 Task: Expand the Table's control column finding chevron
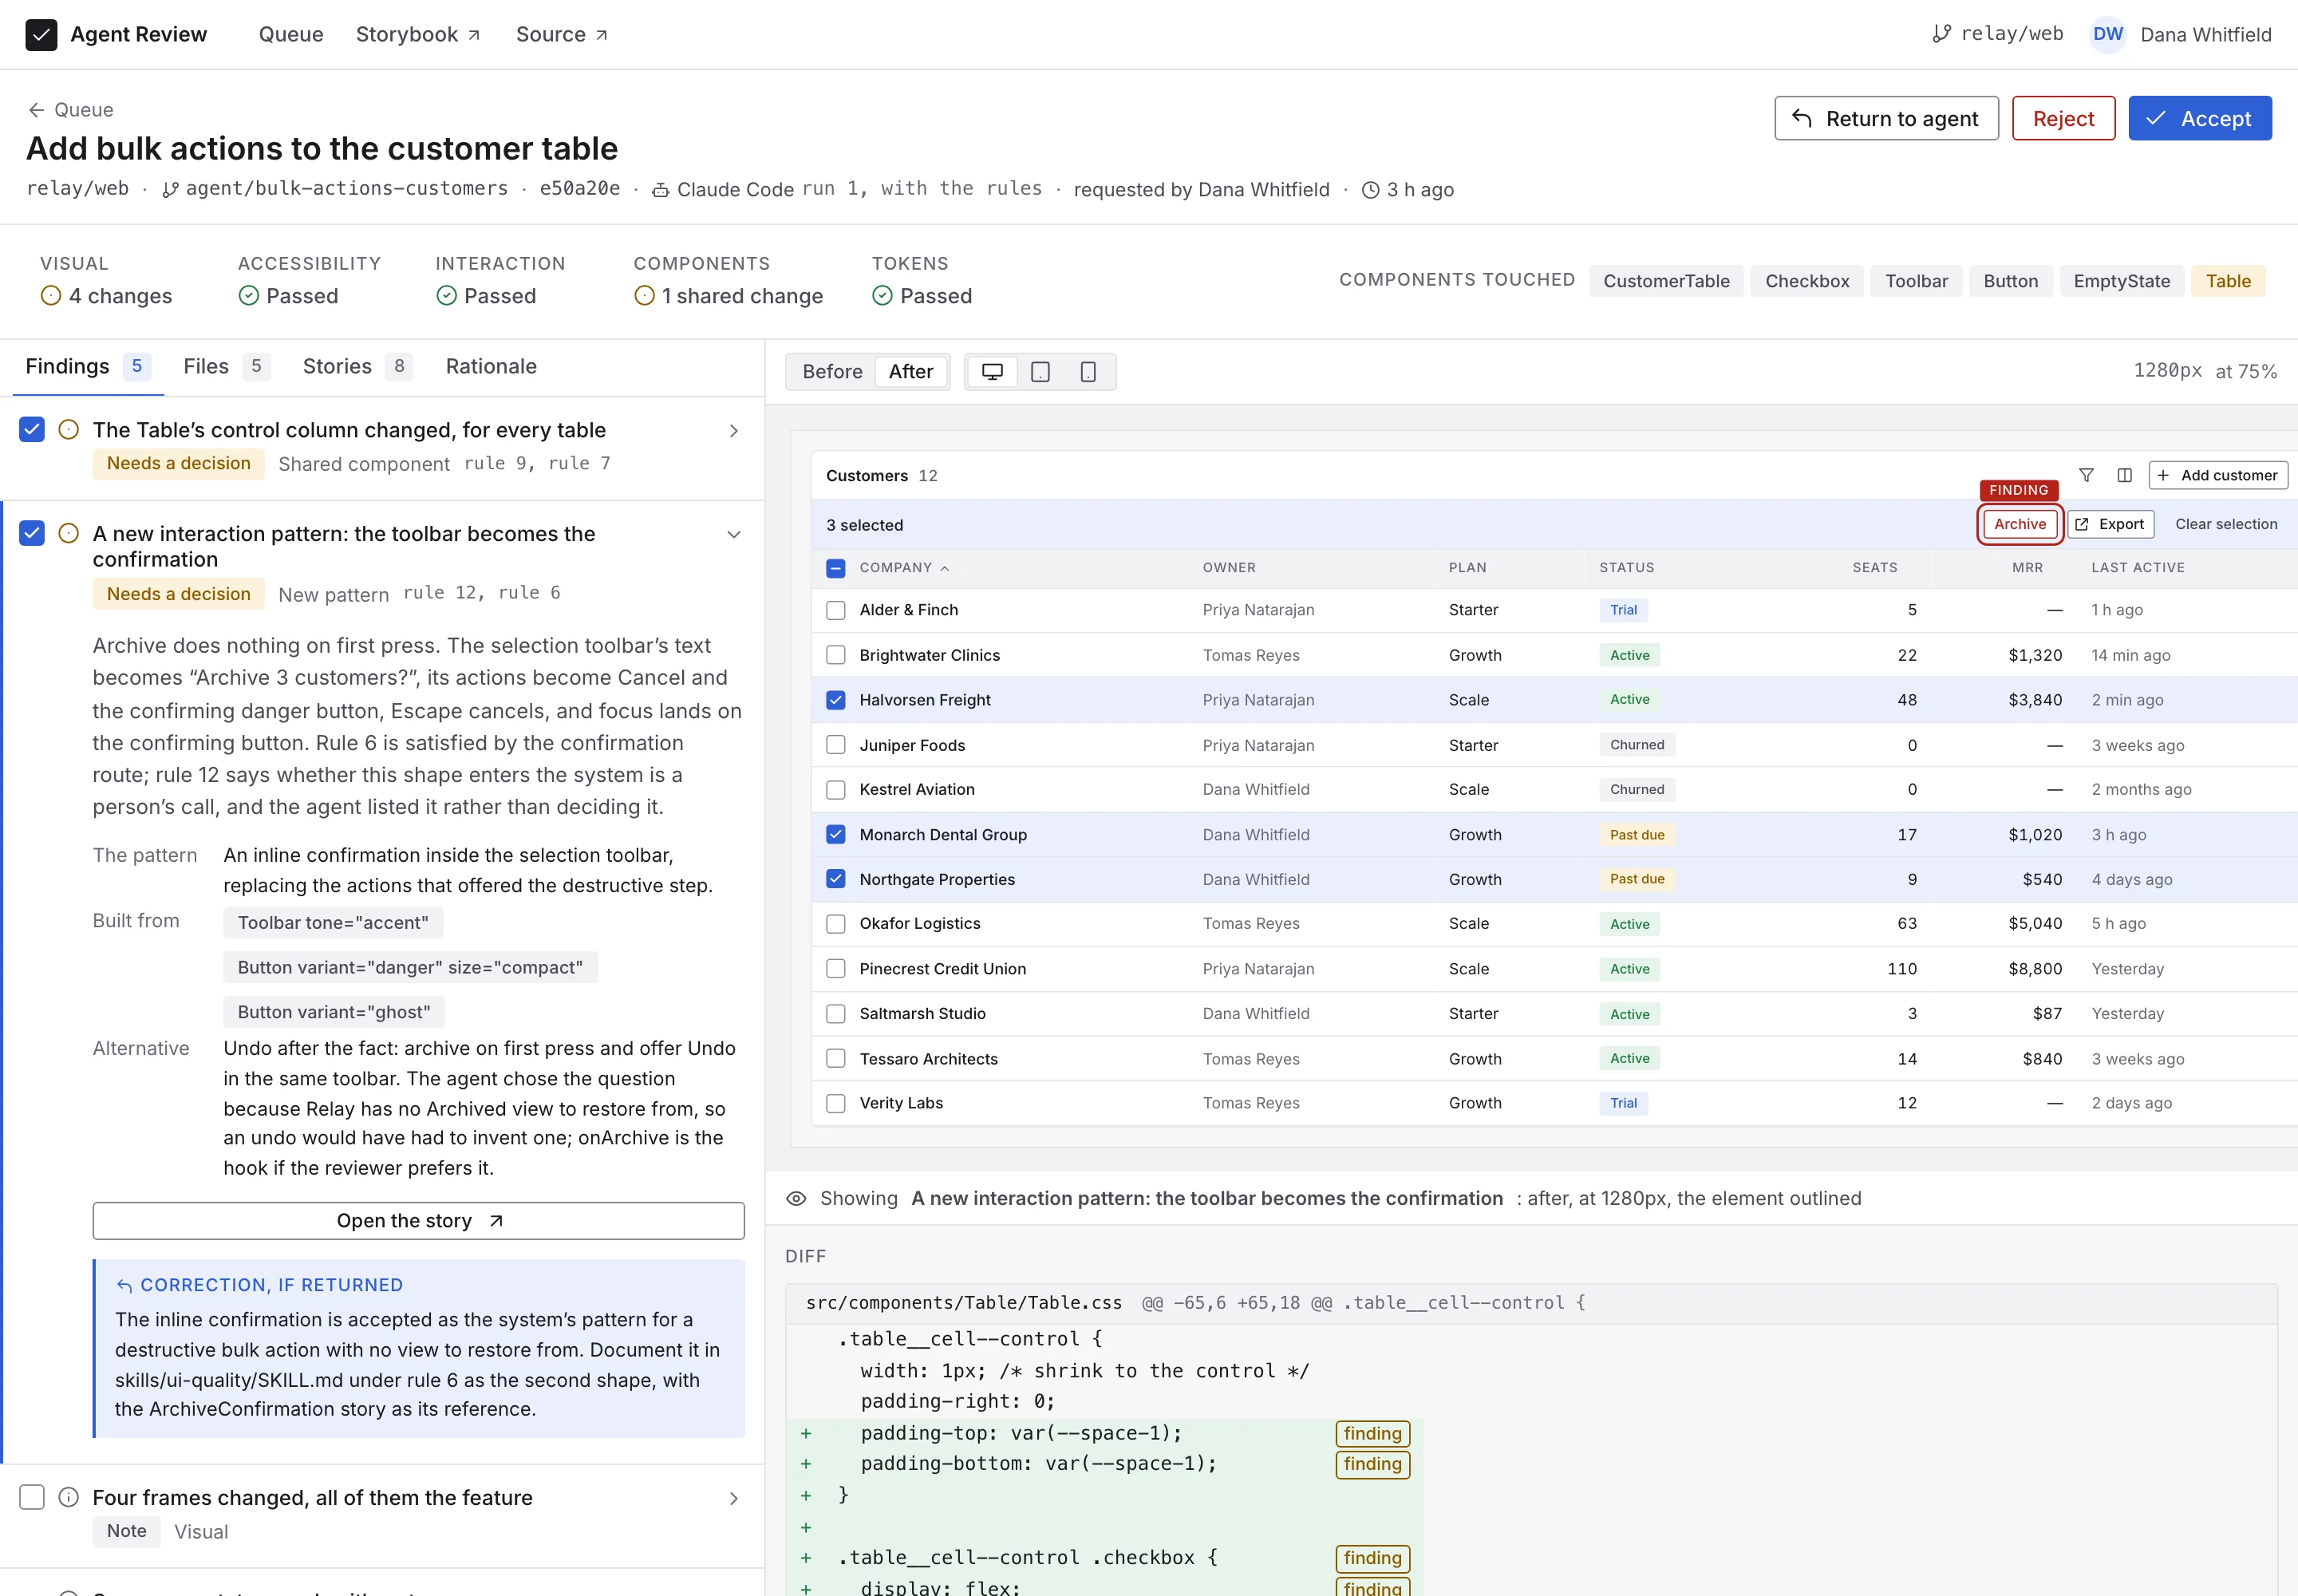[x=734, y=431]
